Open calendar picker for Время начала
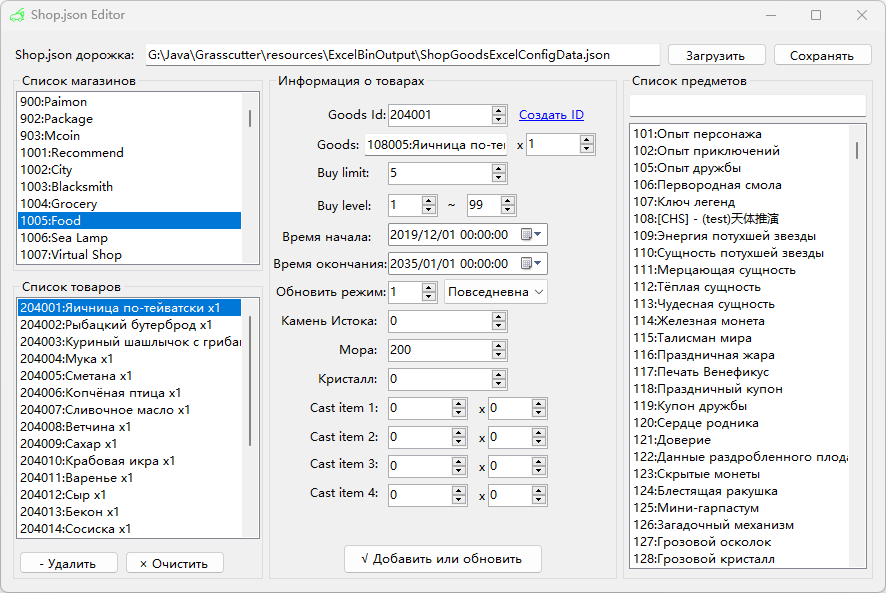The width and height of the screenshot is (886, 593). [x=533, y=236]
